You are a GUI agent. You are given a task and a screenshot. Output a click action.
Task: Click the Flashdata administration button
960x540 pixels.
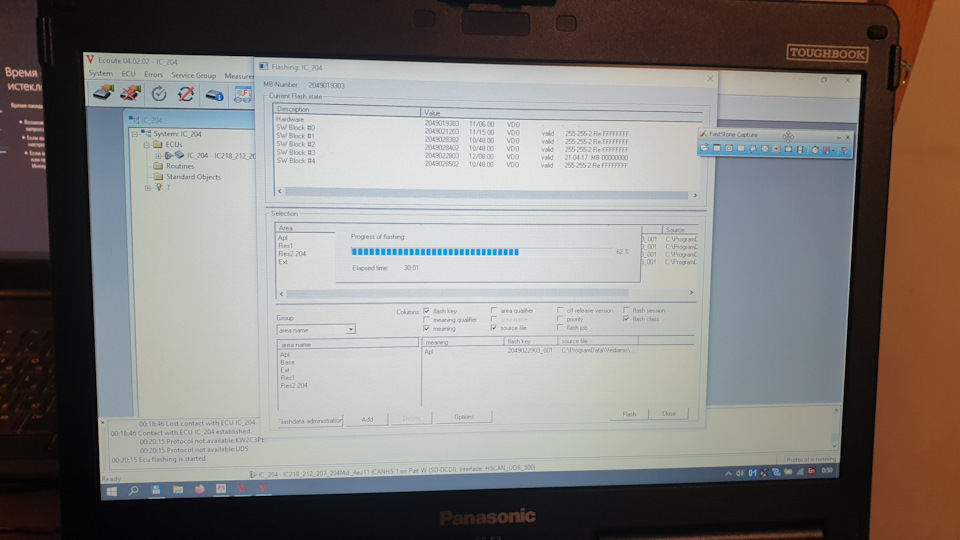coord(310,421)
